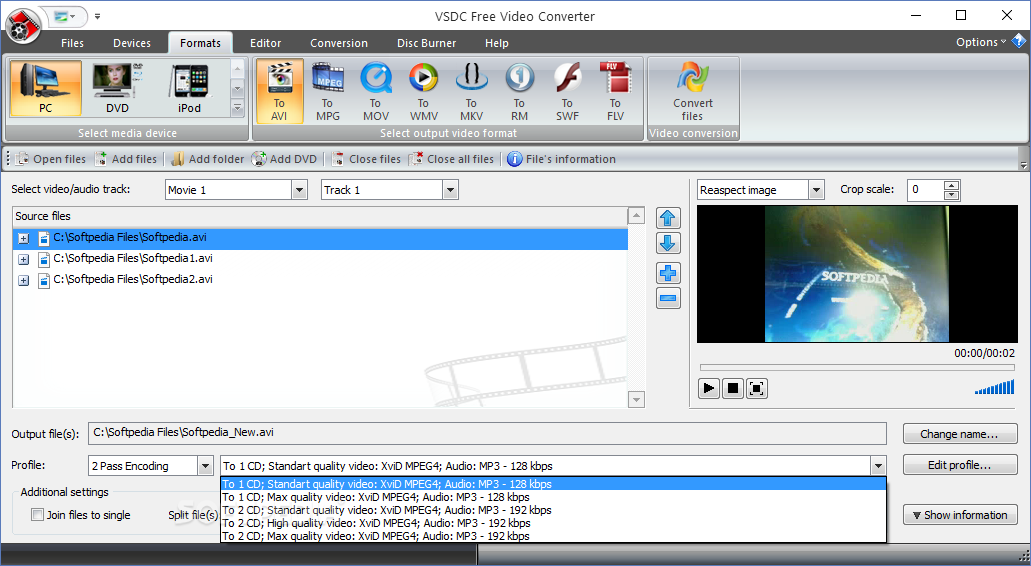Select To 2 CD Max quality profile
1031x566 pixels.
[x=553, y=536]
